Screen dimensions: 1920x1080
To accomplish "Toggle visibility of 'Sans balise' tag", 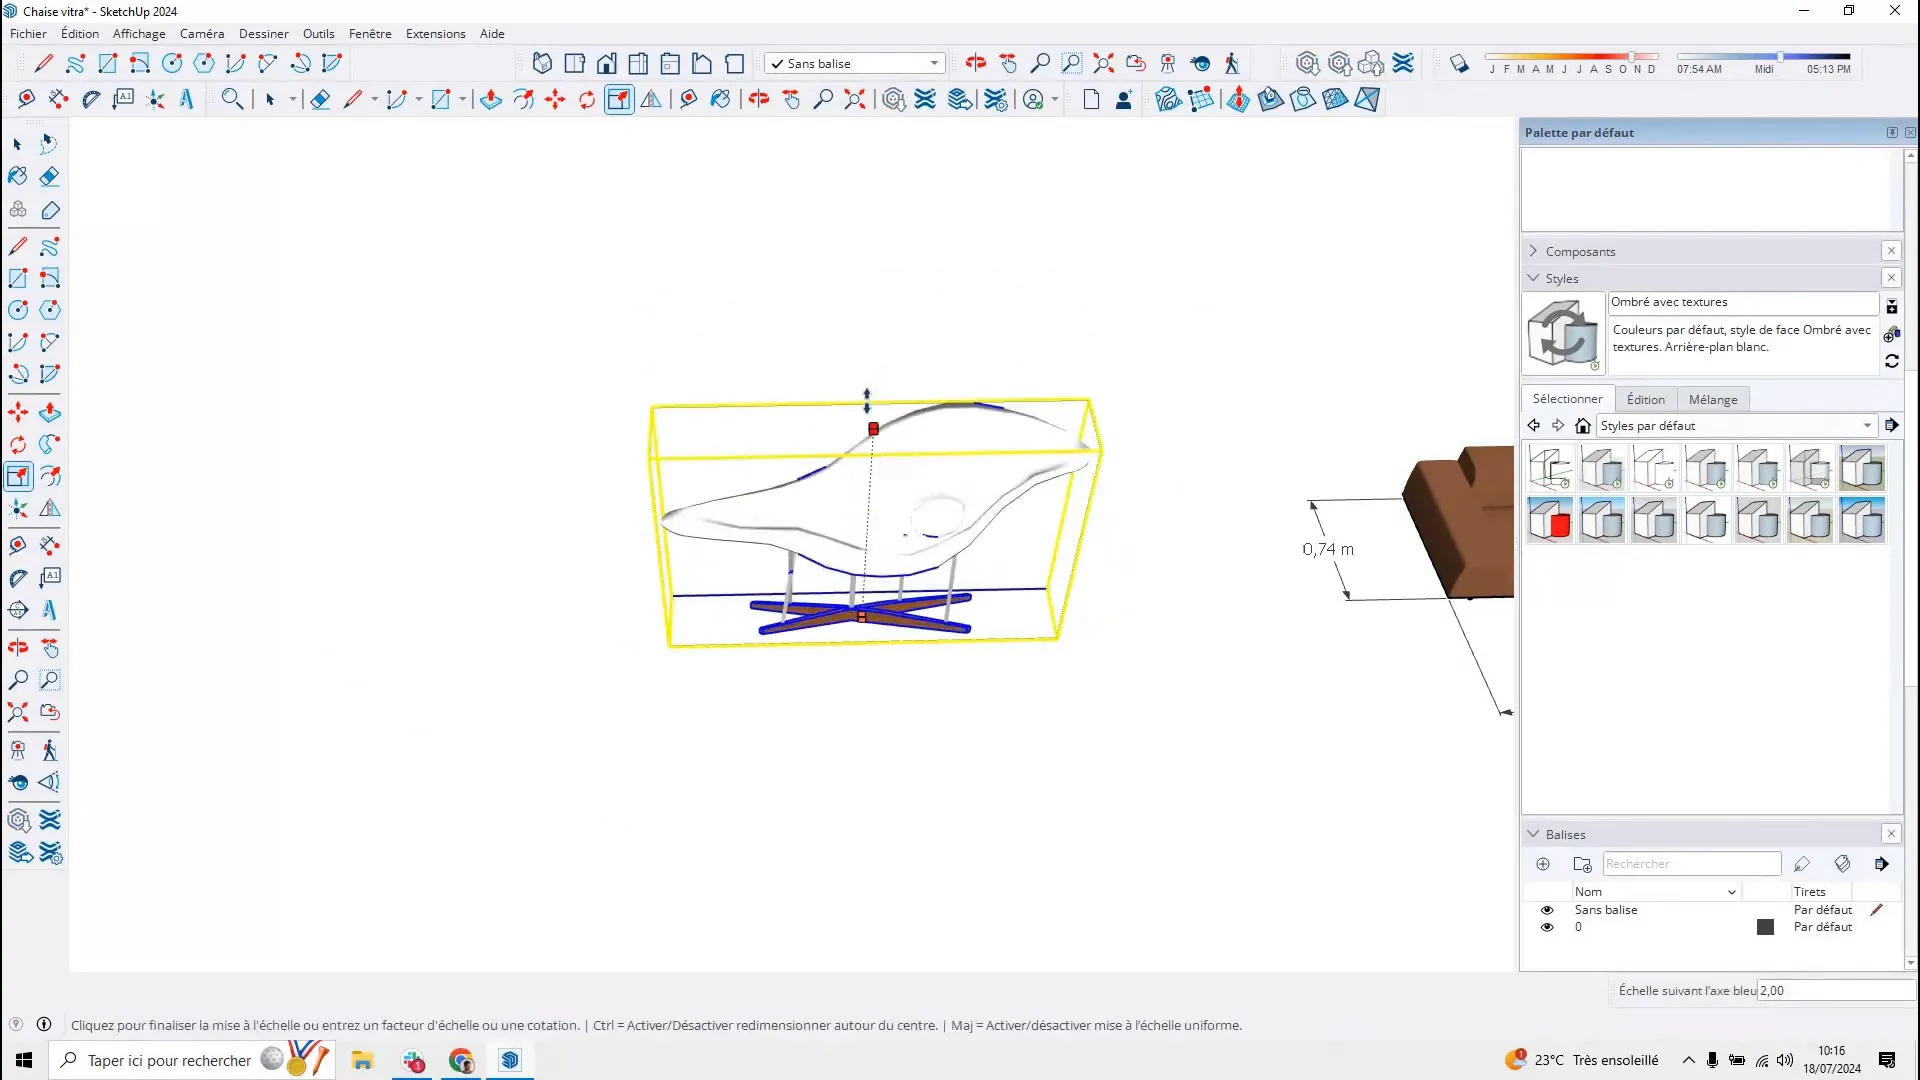I will point(1547,909).
